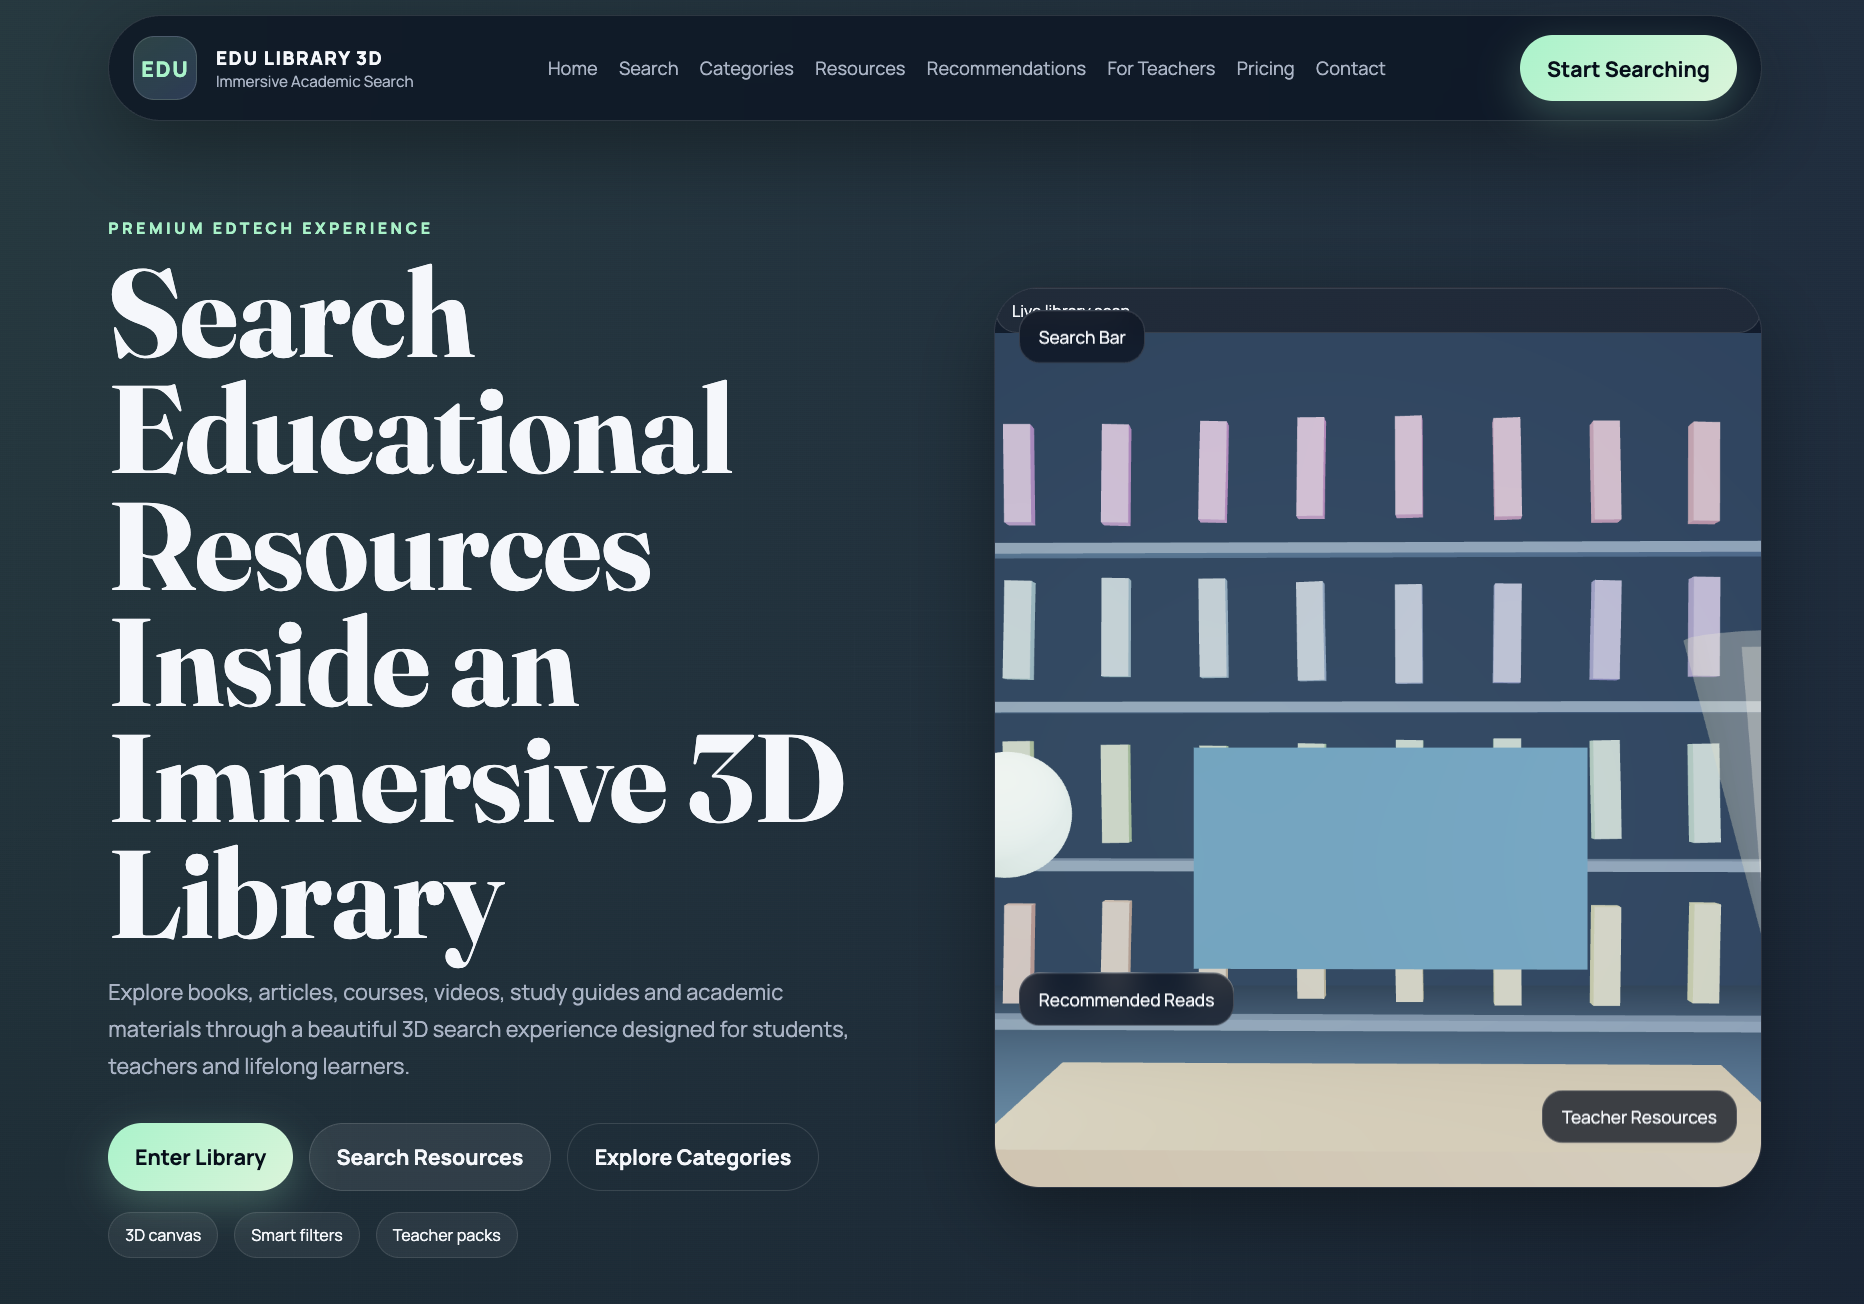This screenshot has height=1304, width=1864.
Task: Click the EDU LIBRARY 3D brand title
Action: click(x=299, y=58)
